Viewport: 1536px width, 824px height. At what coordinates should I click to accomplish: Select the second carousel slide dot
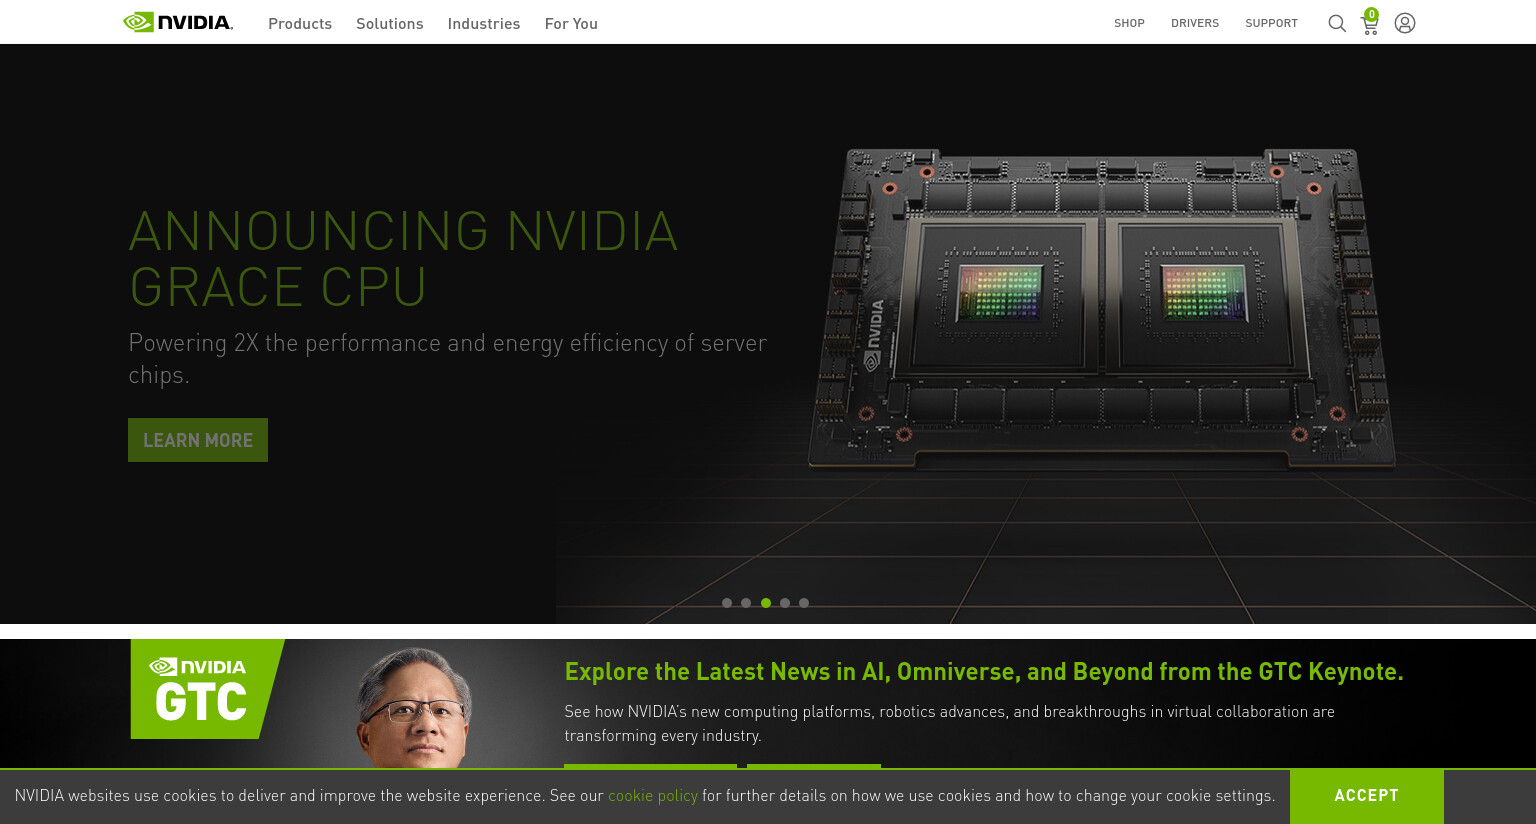(x=746, y=603)
